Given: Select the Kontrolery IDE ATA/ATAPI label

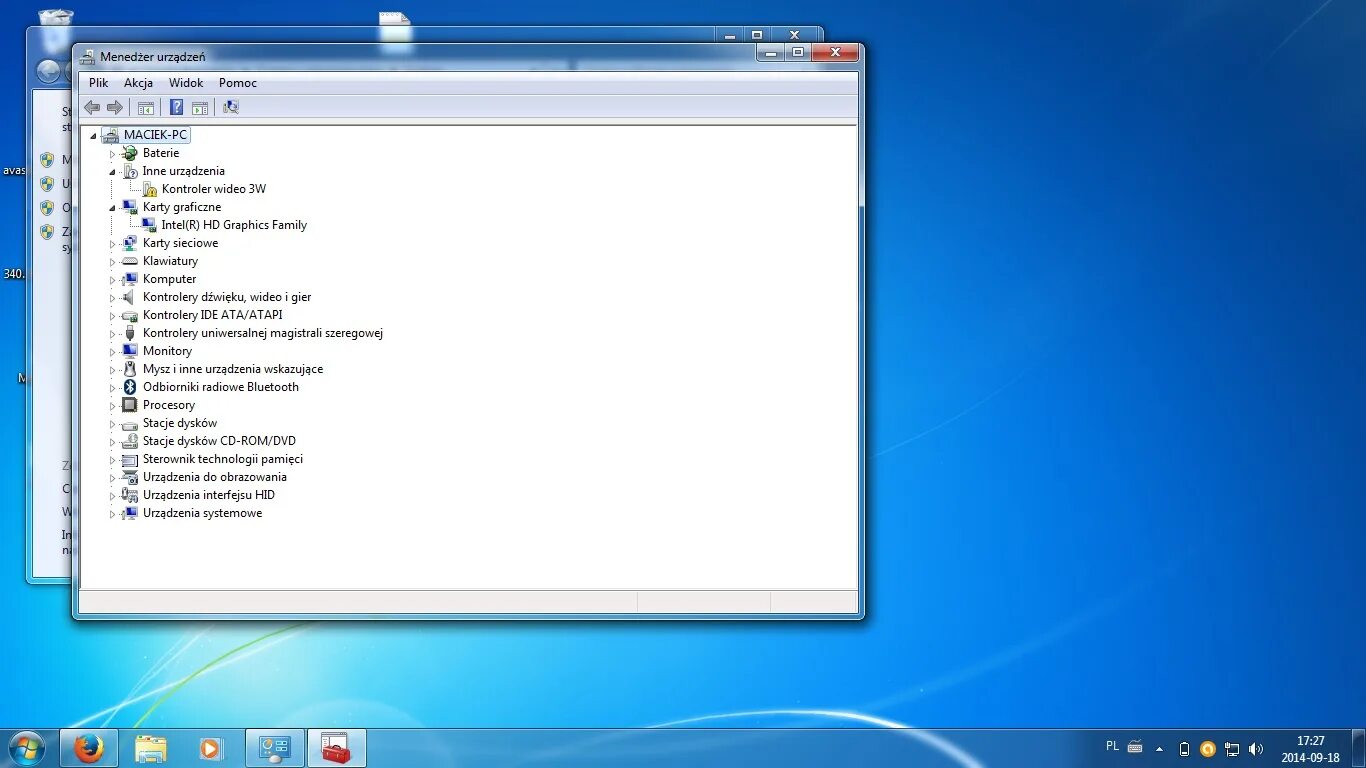Looking at the screenshot, I should pos(212,315).
